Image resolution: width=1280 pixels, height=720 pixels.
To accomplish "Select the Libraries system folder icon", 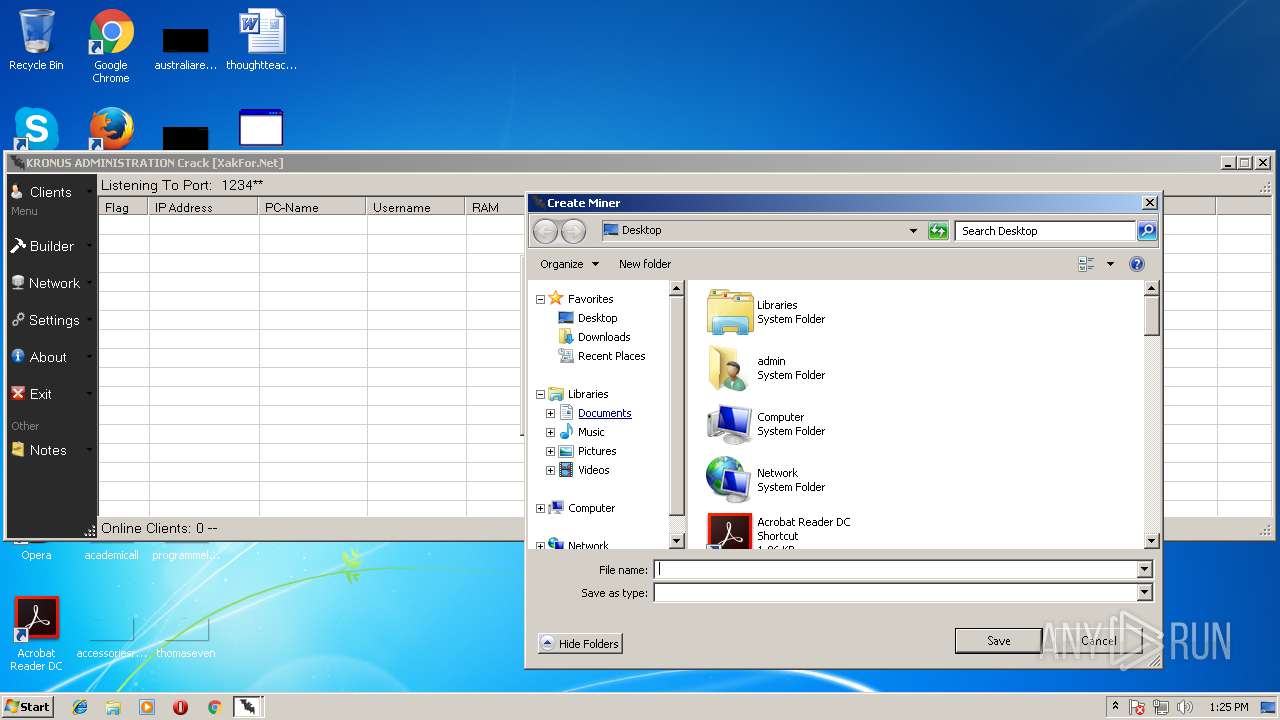I will 729,312.
